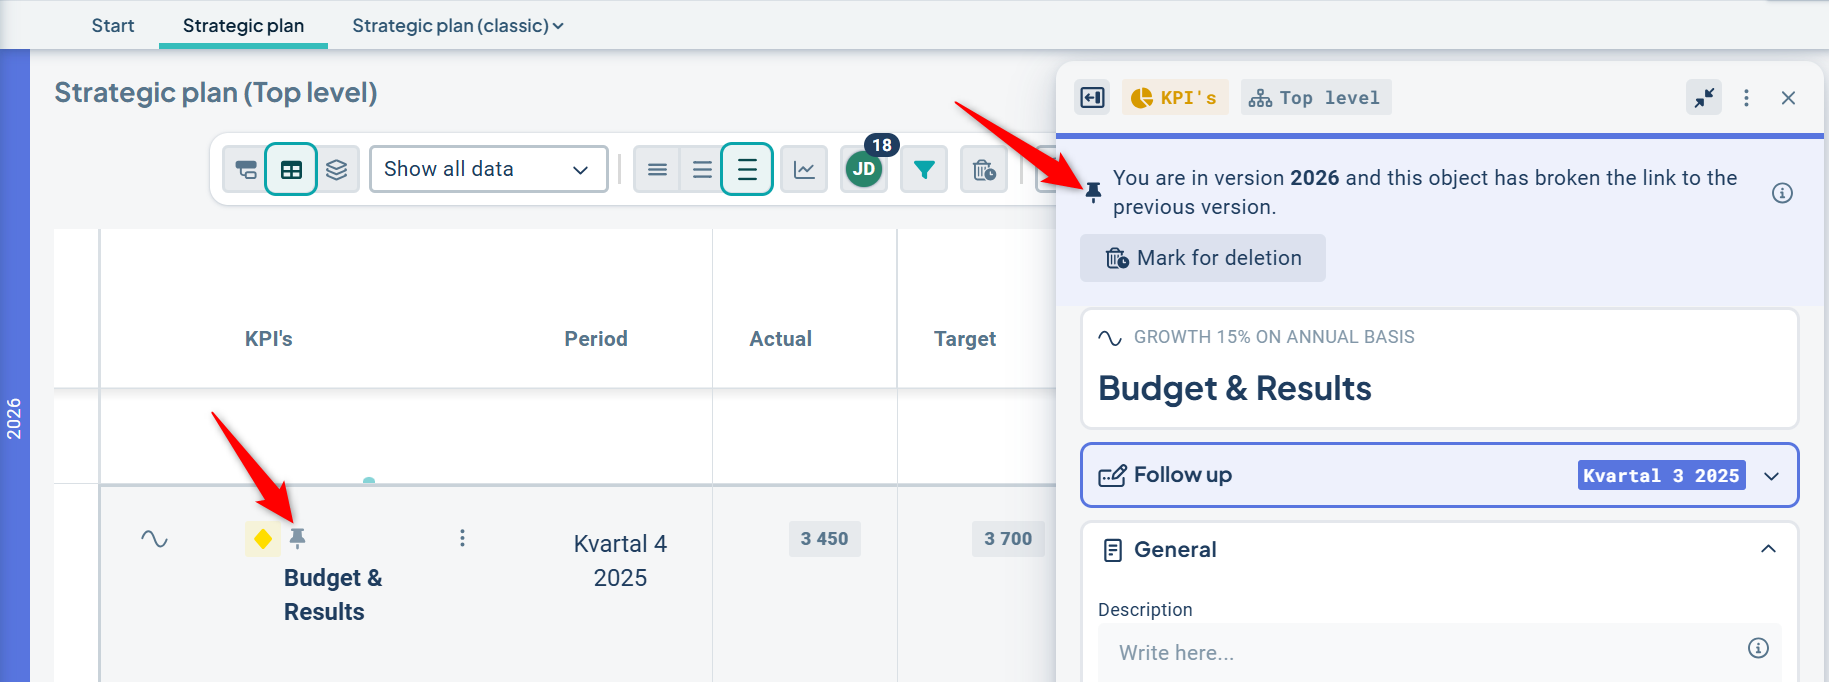Click the teal filter funnel icon
The height and width of the screenshot is (682, 1829).
coord(924,170)
